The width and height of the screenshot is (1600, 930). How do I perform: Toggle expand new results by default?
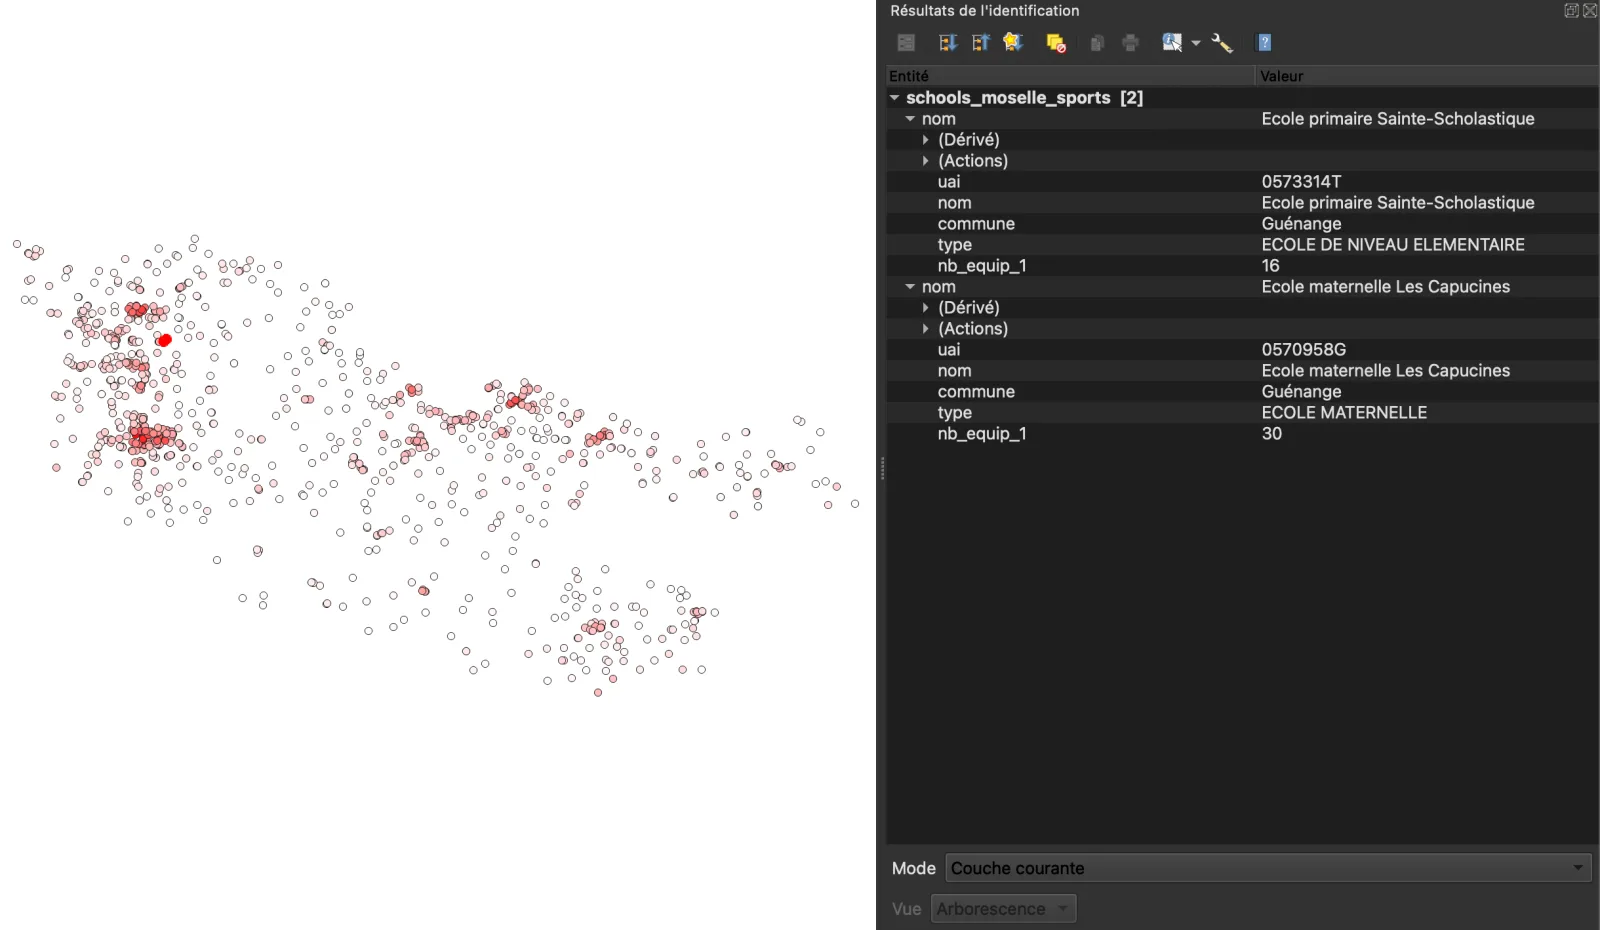click(1013, 42)
